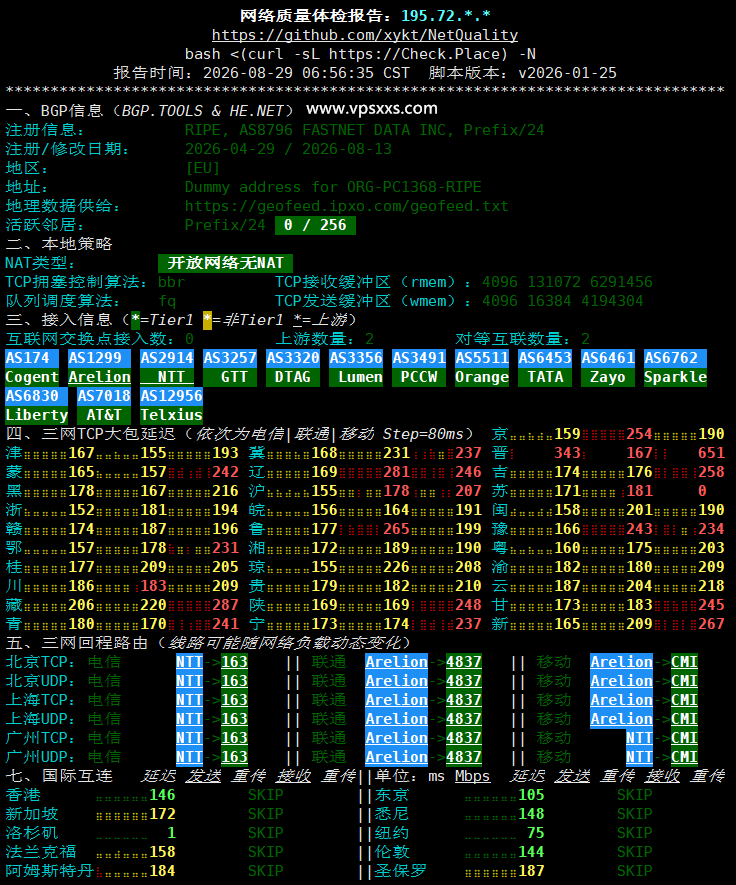Screen dimensions: 736x885
Task: Click the 香港 latency value 146
Action: click(x=162, y=795)
